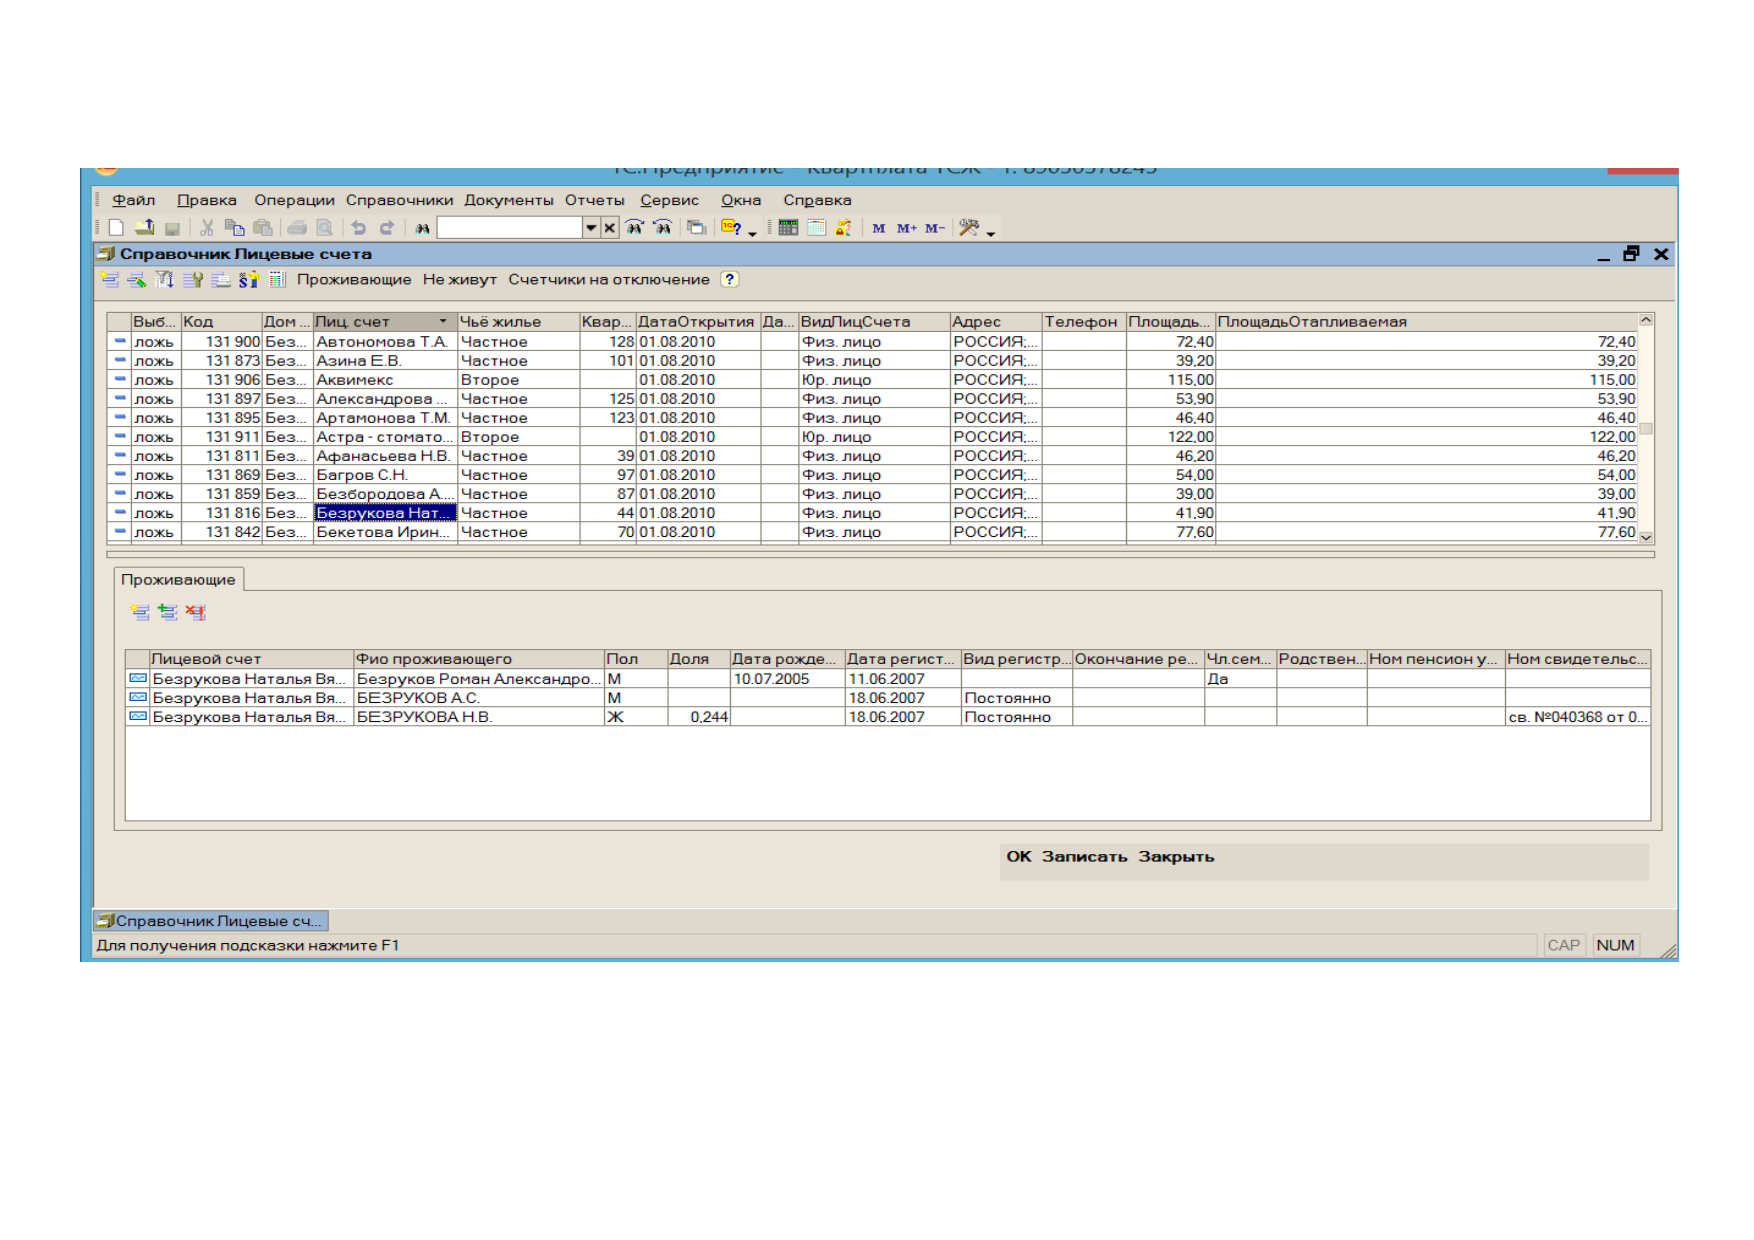Click delete resident icon with red X
Screen dimensions: 1754x1240
click(x=195, y=613)
